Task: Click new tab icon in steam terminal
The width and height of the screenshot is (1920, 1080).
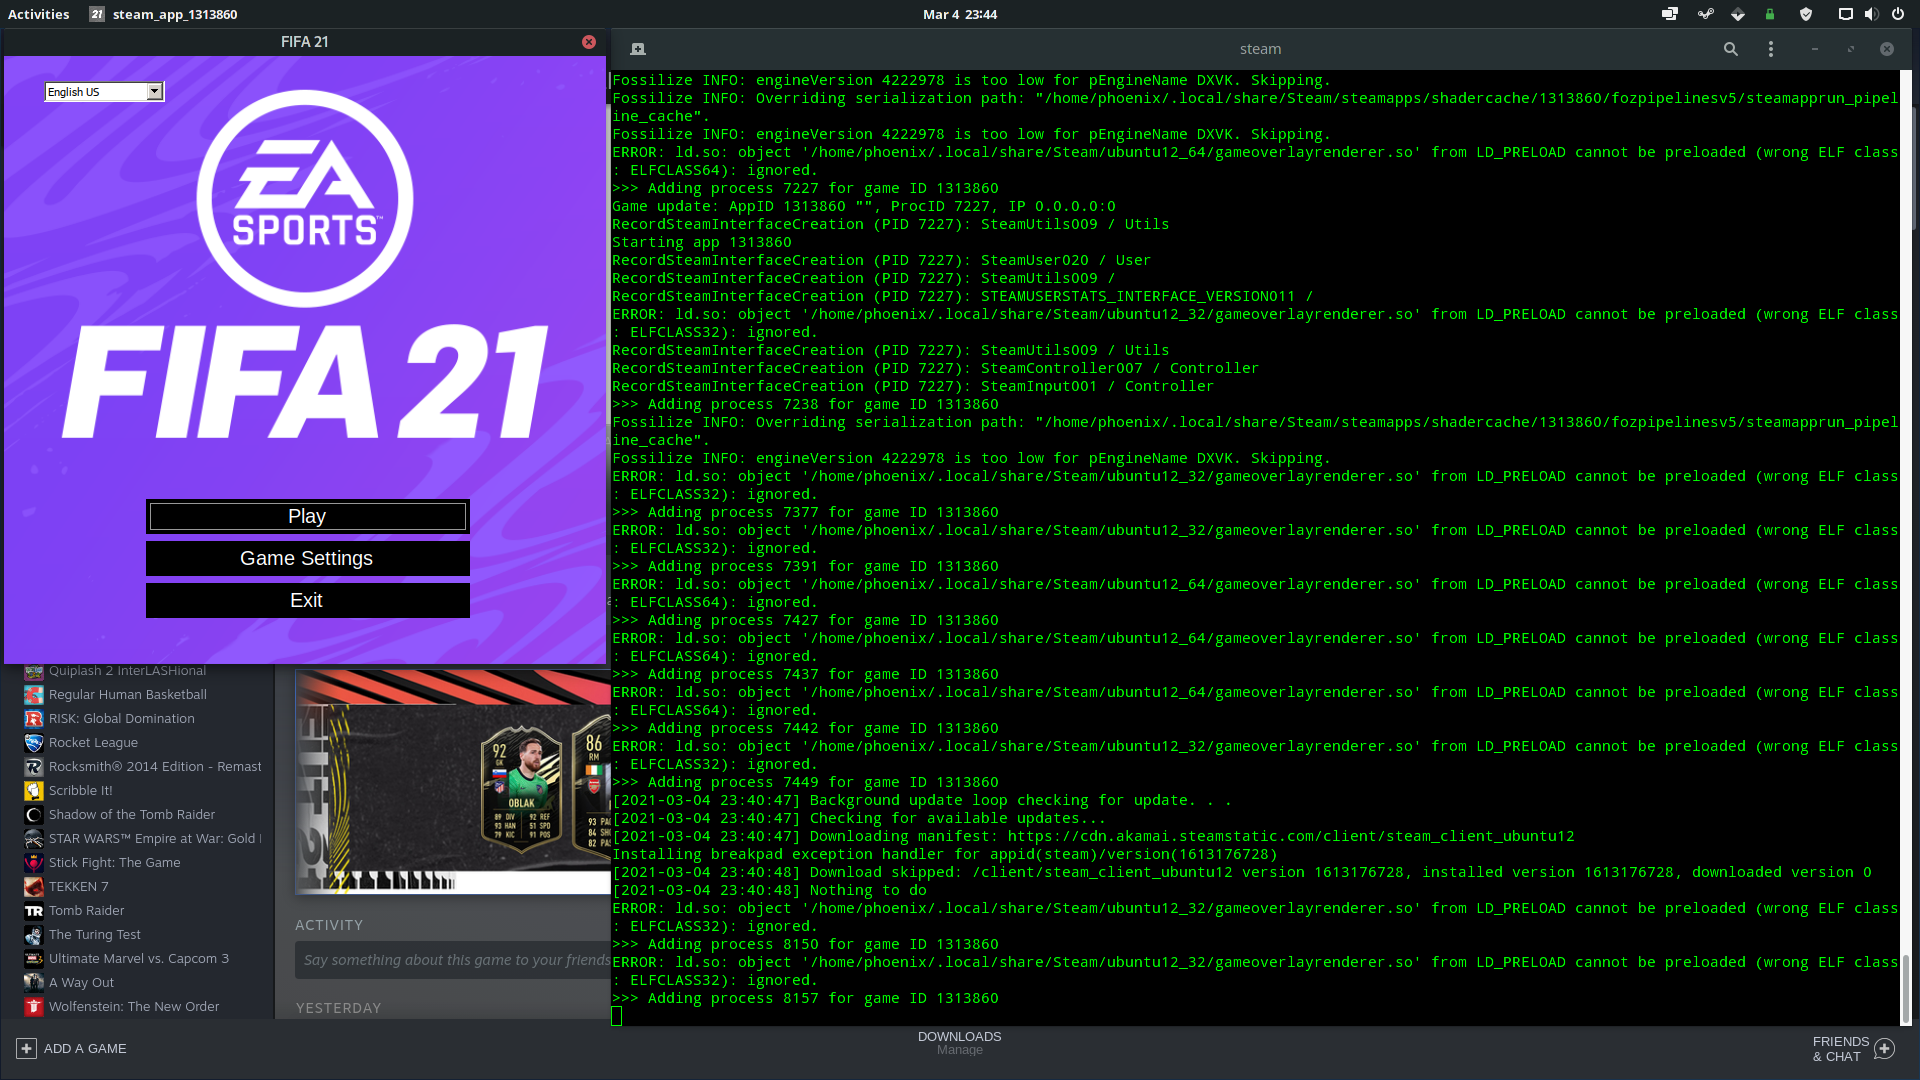Action: (638, 49)
